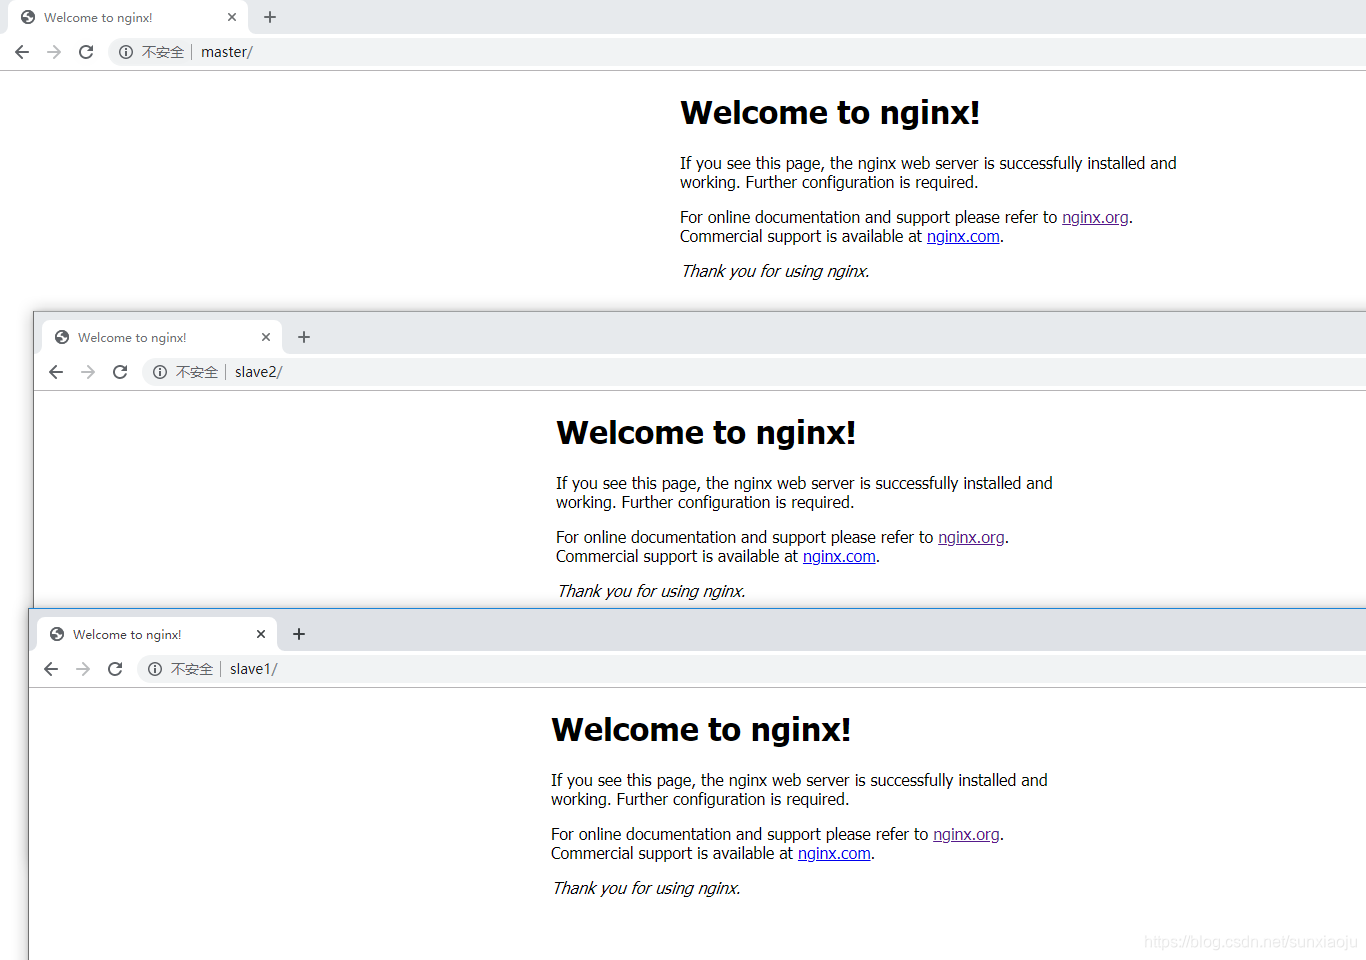Screen dimensions: 1366x960
Task: Click back arrow in slave1 browser window
Action: point(51,669)
